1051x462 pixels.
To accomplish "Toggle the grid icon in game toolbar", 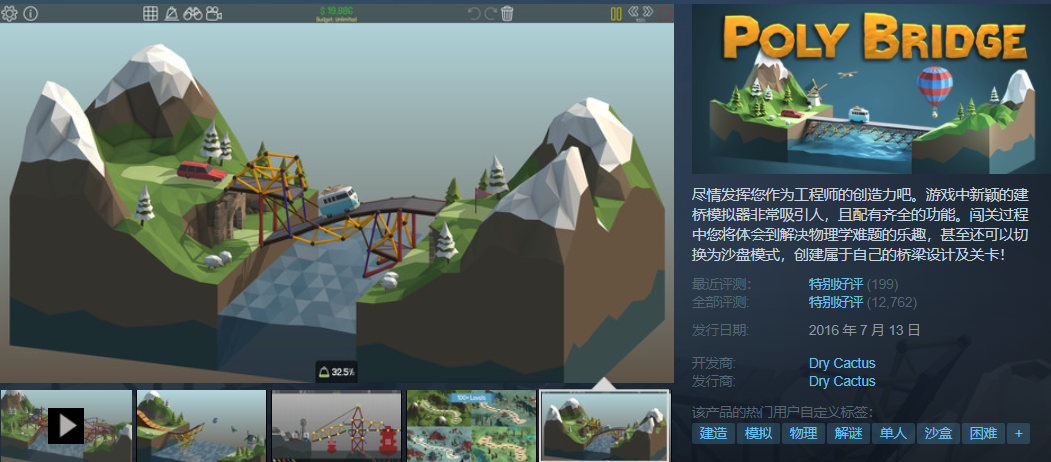I will [x=151, y=13].
